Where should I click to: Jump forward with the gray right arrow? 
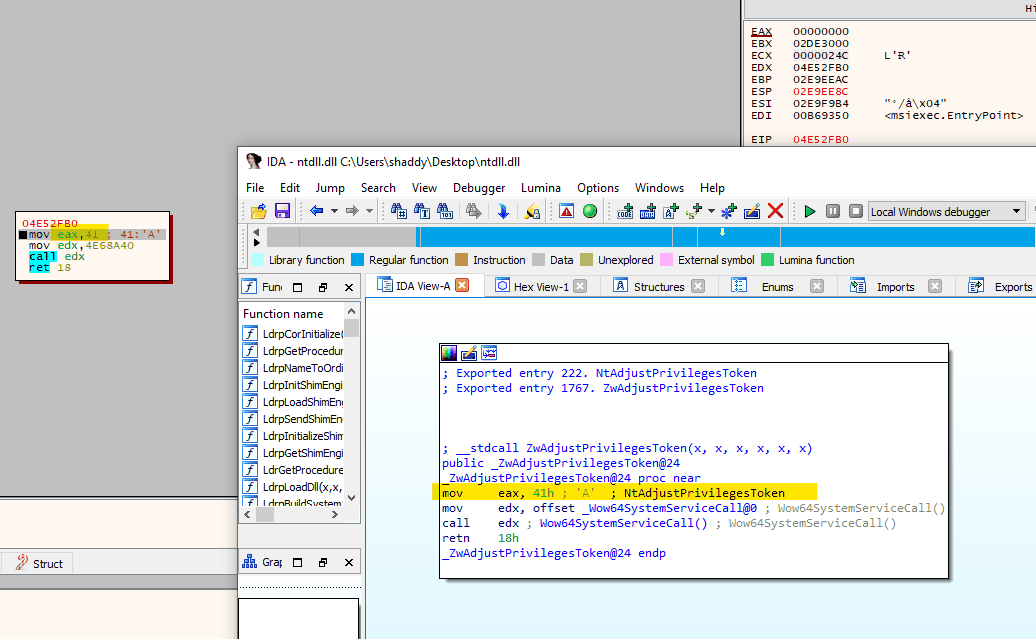352,211
